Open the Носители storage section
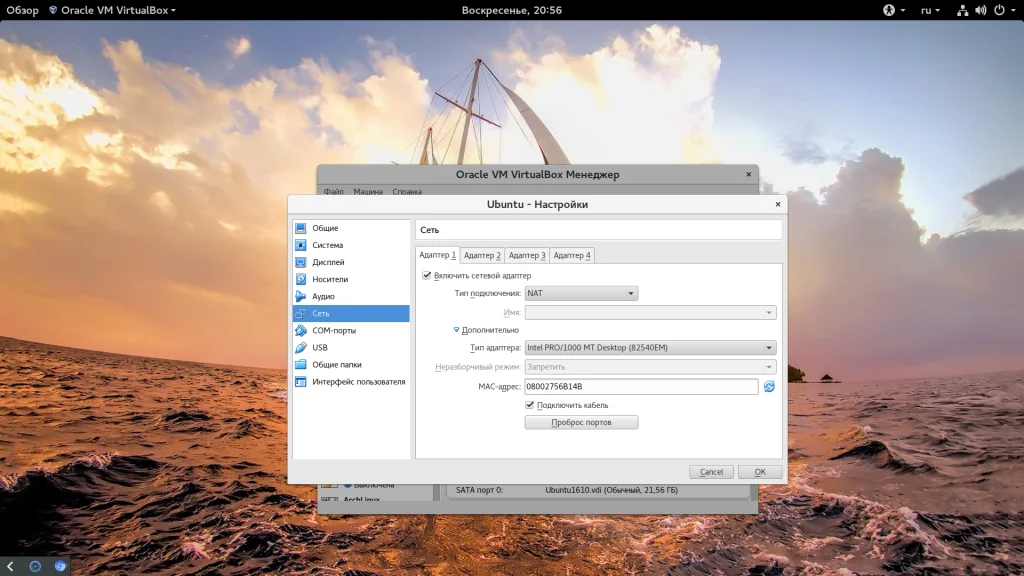1024x576 pixels. [330, 279]
